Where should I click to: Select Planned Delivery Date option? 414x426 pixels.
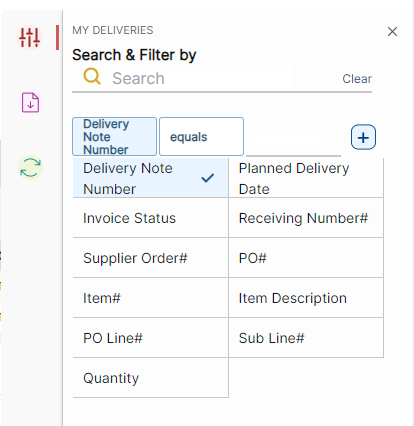point(306,178)
